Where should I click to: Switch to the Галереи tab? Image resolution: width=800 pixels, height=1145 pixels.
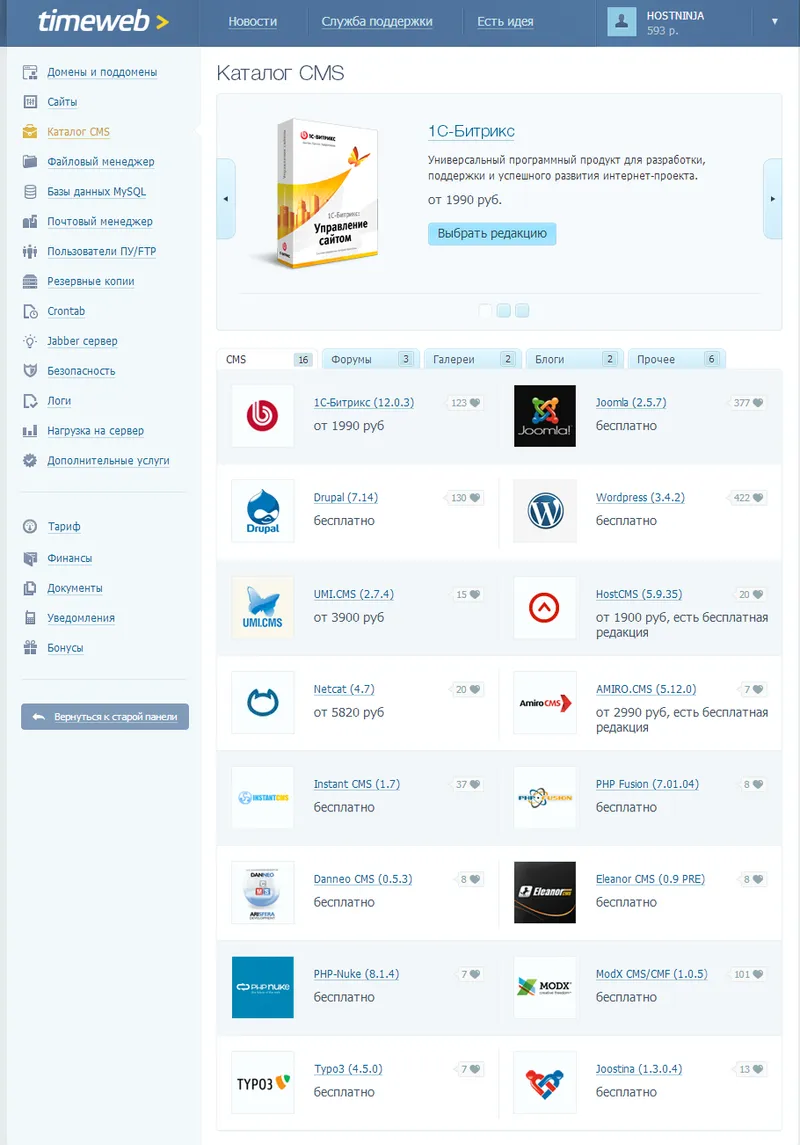pos(472,359)
